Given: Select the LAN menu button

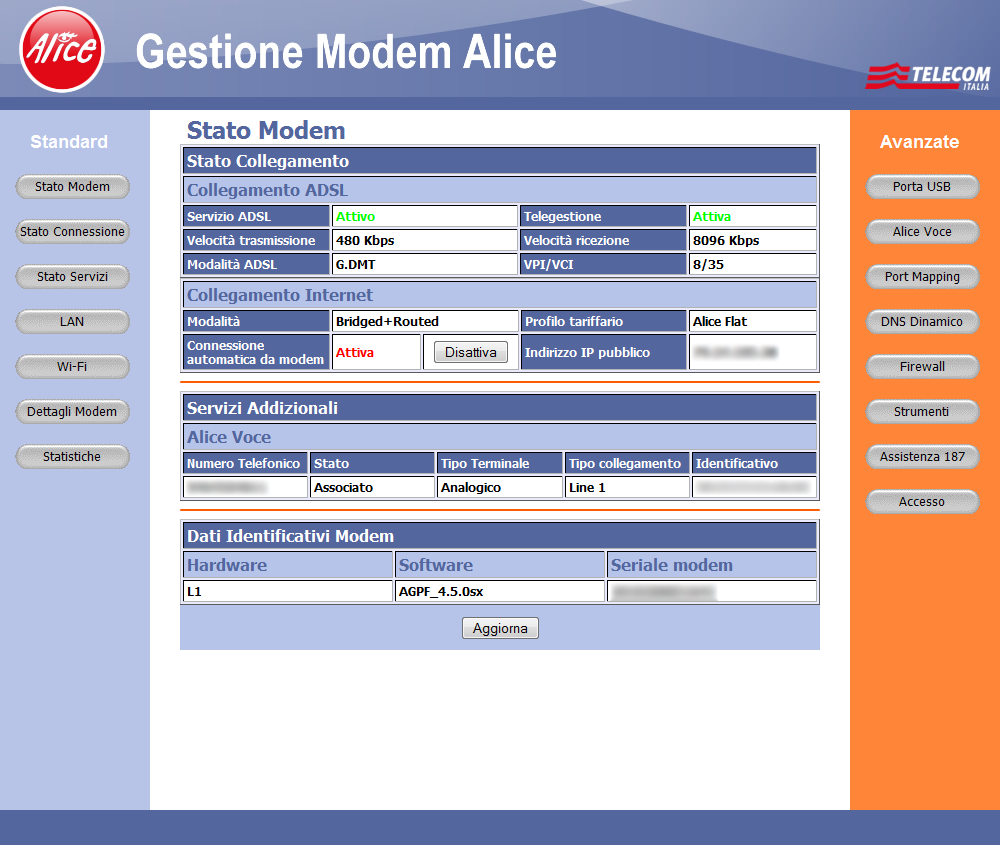Looking at the screenshot, I should (x=72, y=322).
